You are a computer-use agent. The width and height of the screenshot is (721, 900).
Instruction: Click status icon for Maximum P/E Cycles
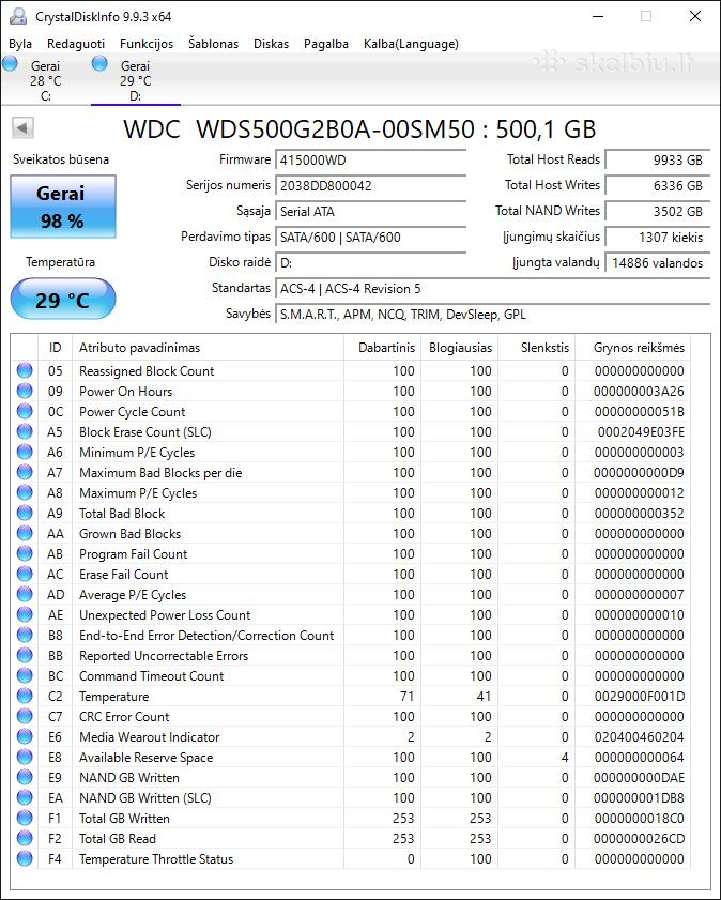tap(25, 493)
